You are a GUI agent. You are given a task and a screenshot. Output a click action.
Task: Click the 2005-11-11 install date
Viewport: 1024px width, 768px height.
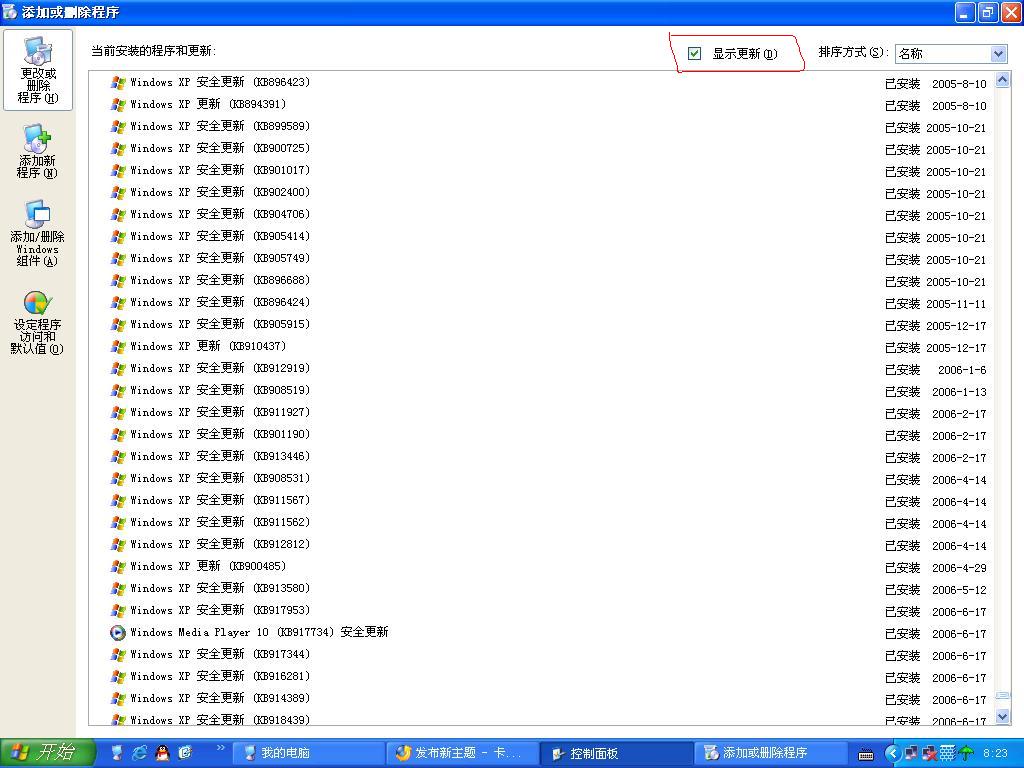[x=956, y=304]
